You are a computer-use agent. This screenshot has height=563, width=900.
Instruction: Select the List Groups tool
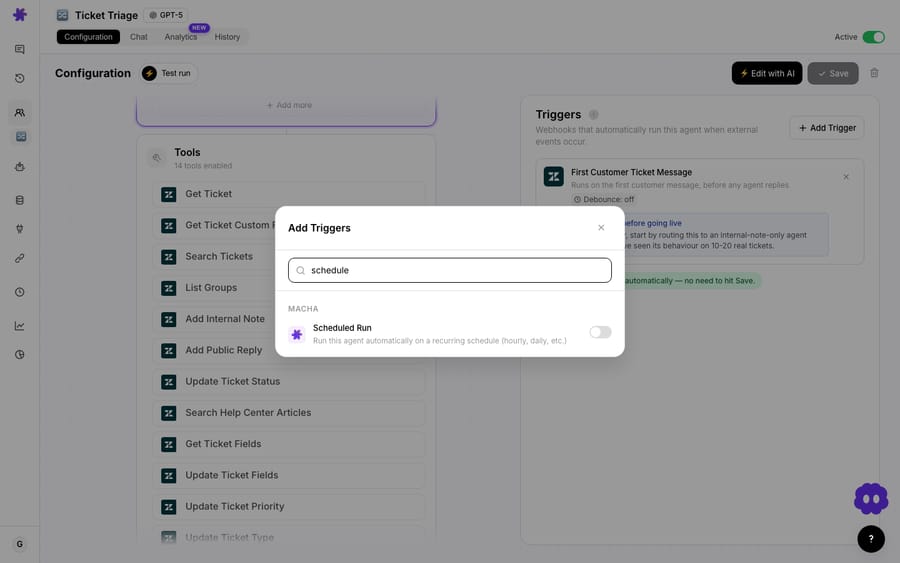point(289,288)
